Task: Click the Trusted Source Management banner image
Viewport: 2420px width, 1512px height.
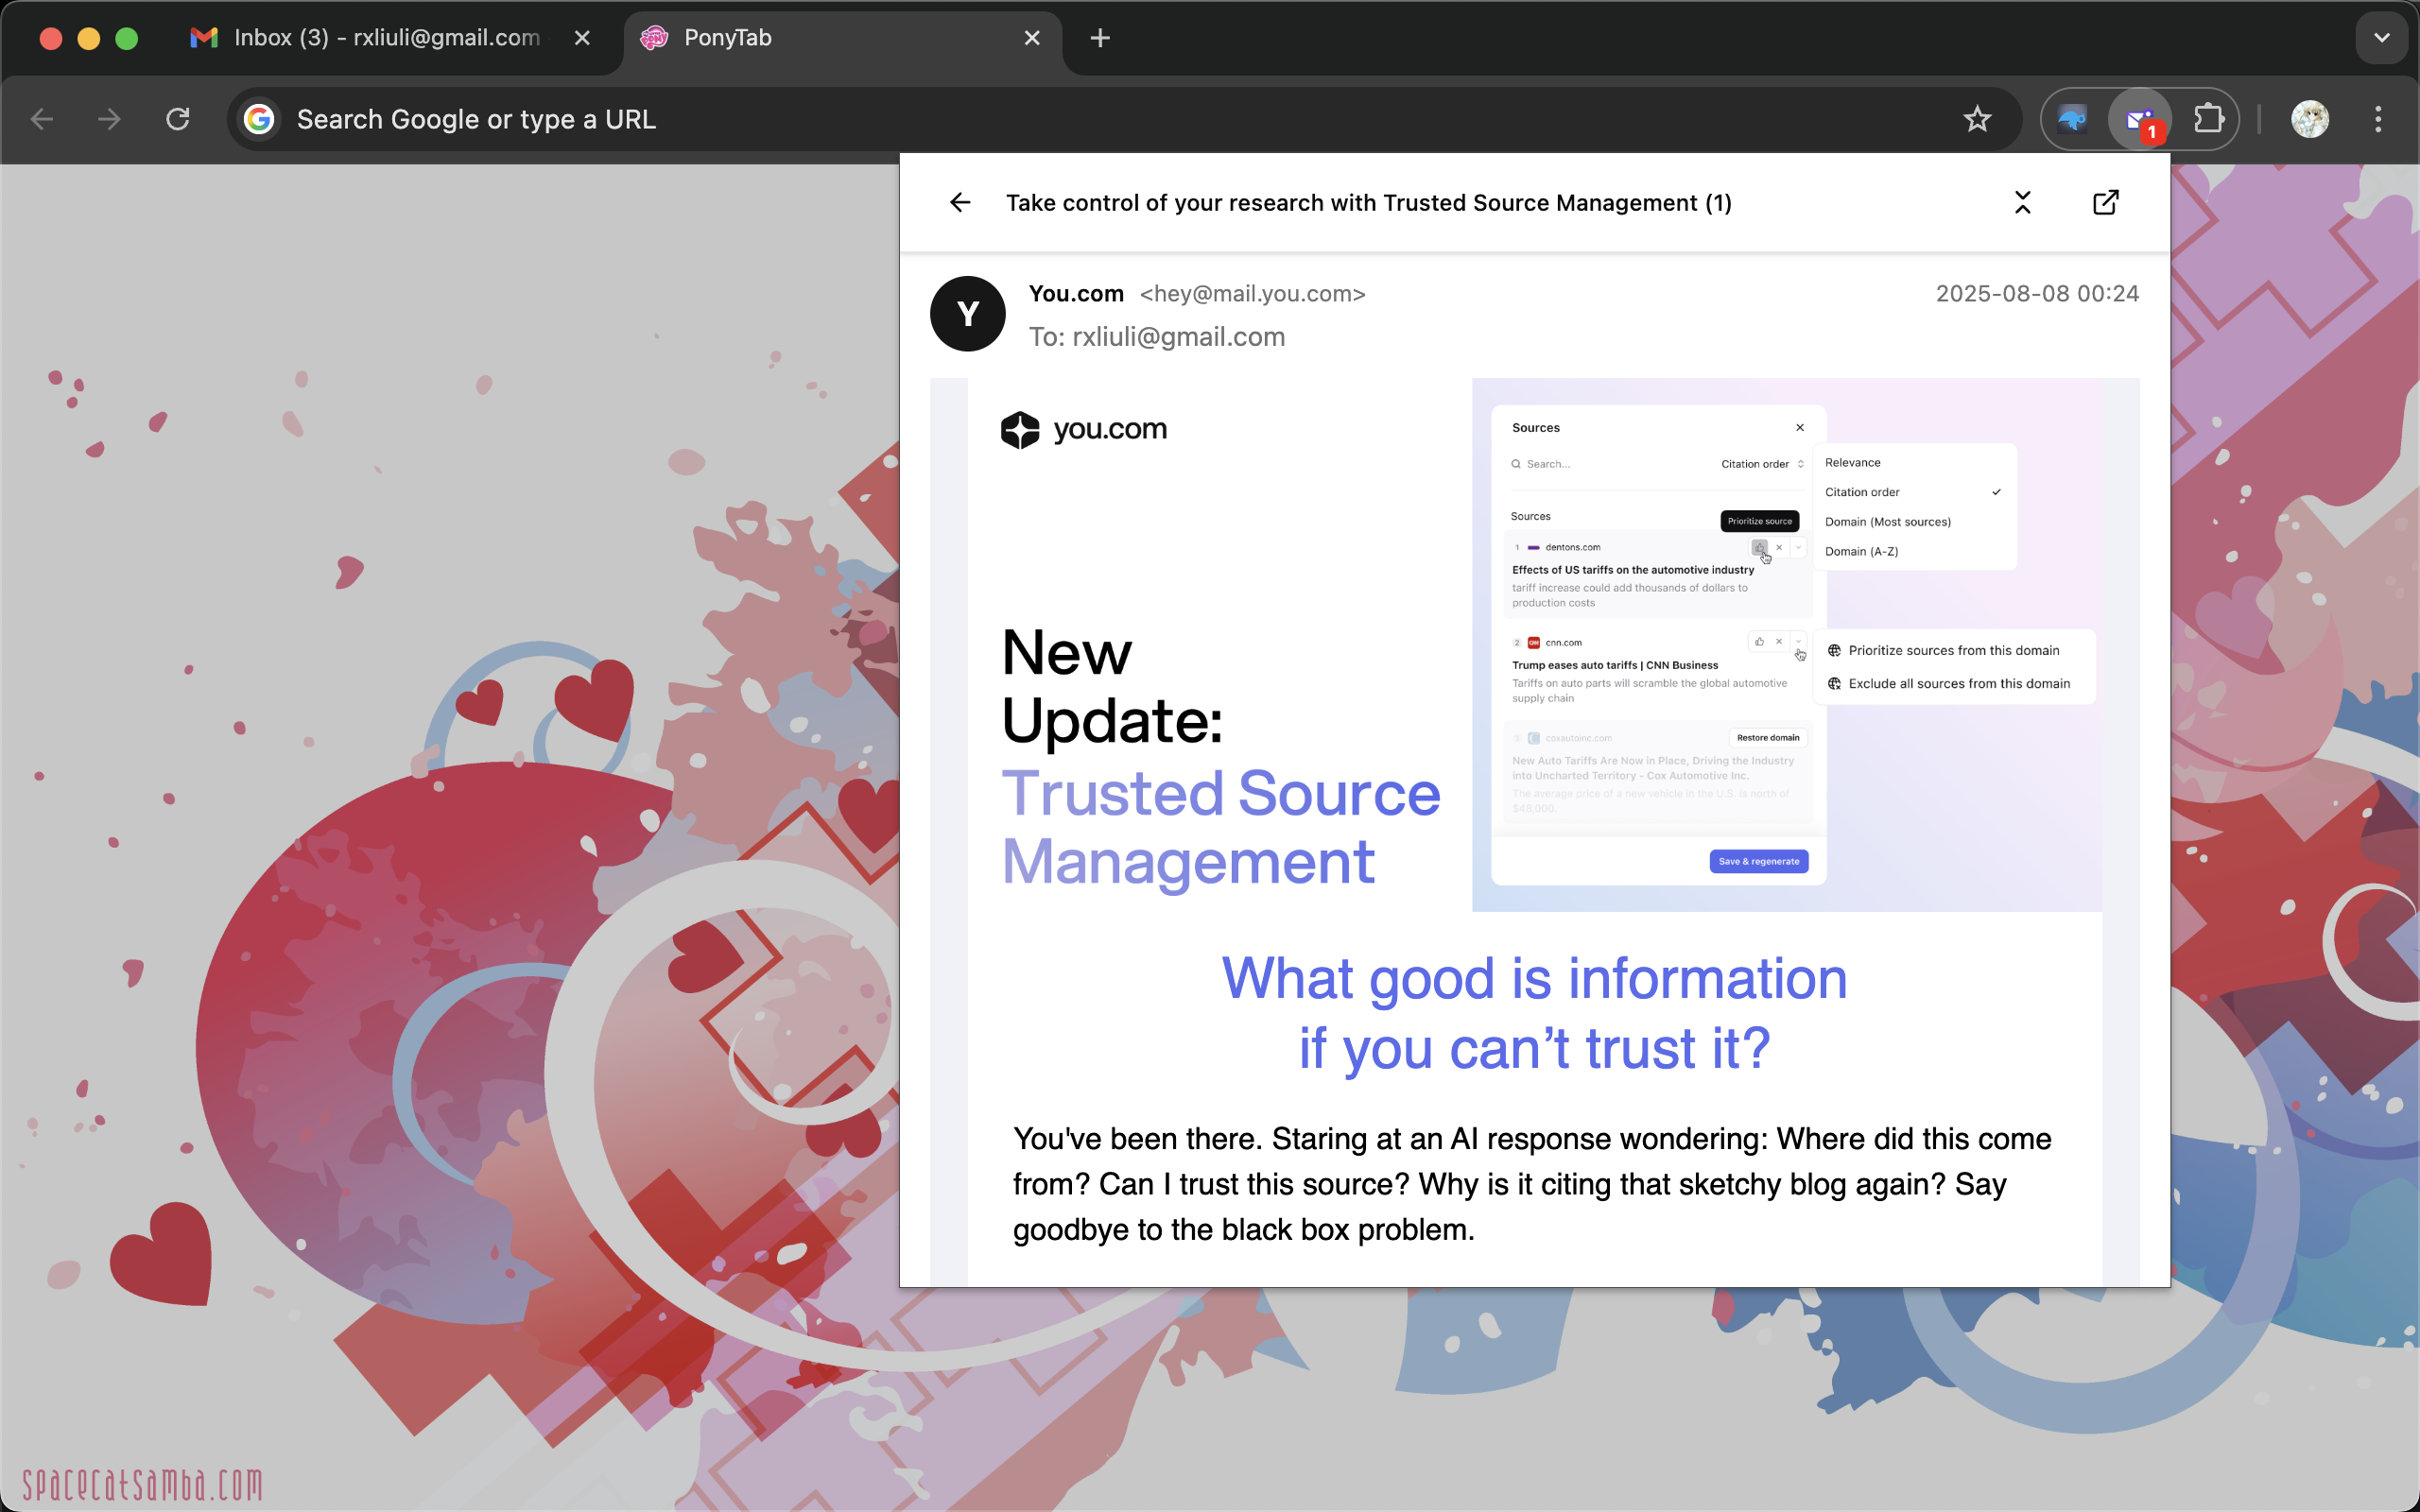Action: click(1786, 645)
